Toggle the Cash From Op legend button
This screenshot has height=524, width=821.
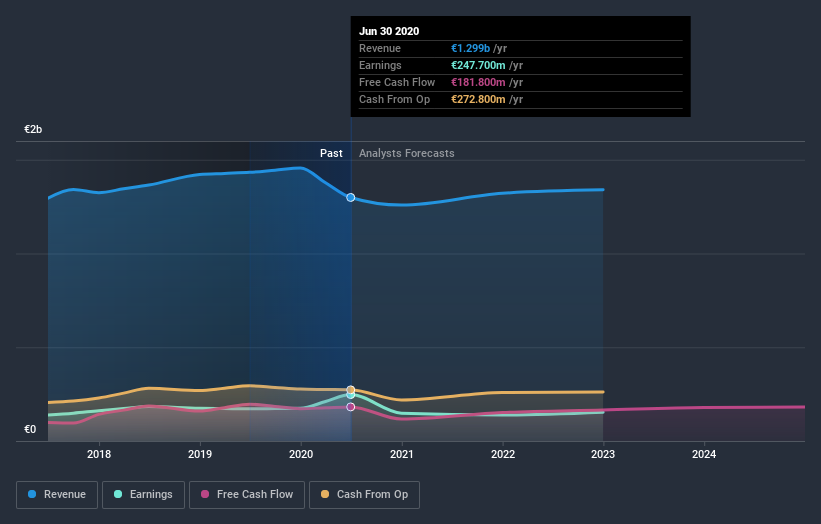pos(364,495)
